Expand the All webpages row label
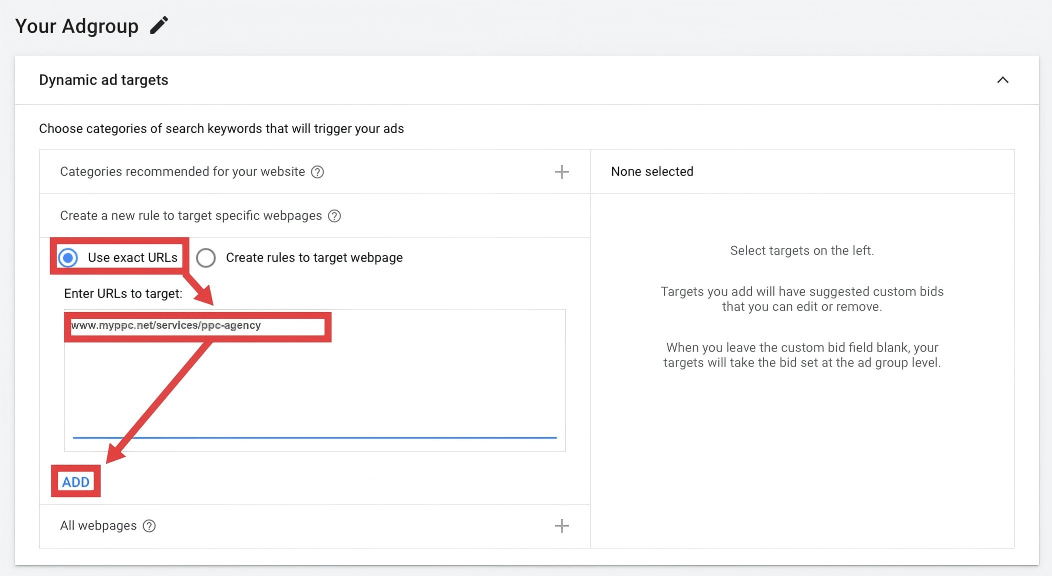The image size is (1052, 576). click(98, 526)
